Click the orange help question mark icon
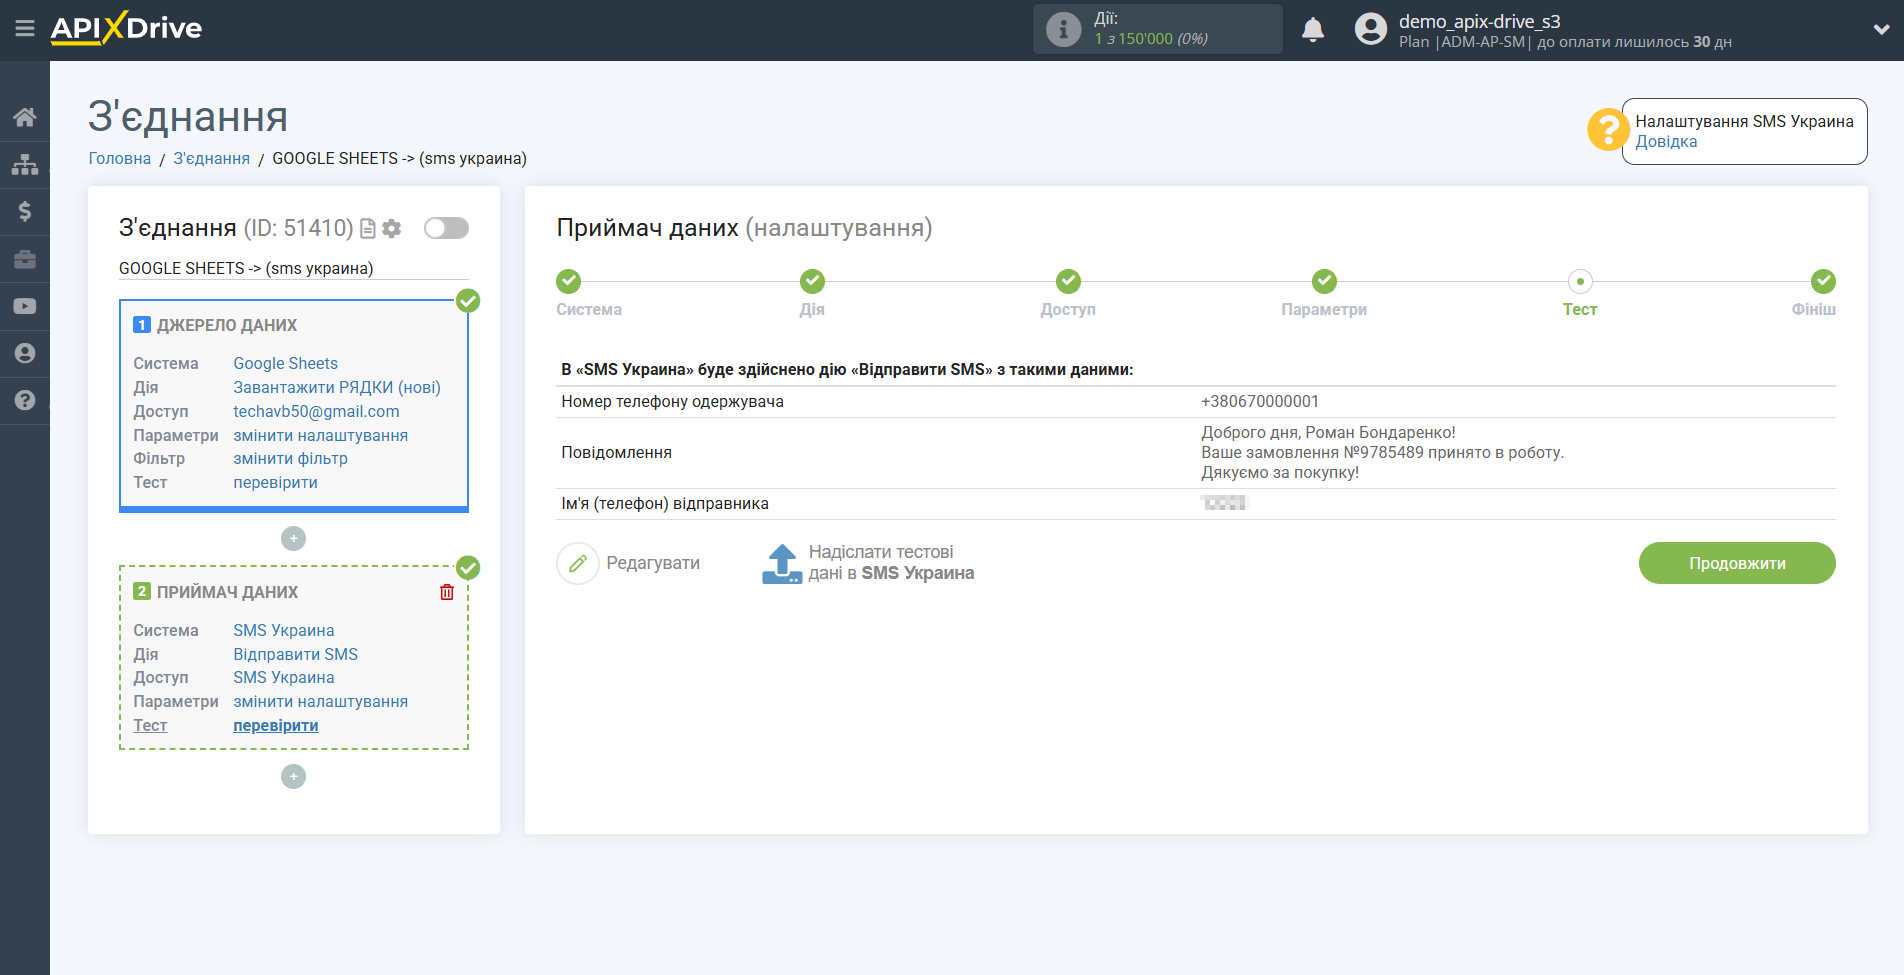 [x=1608, y=130]
